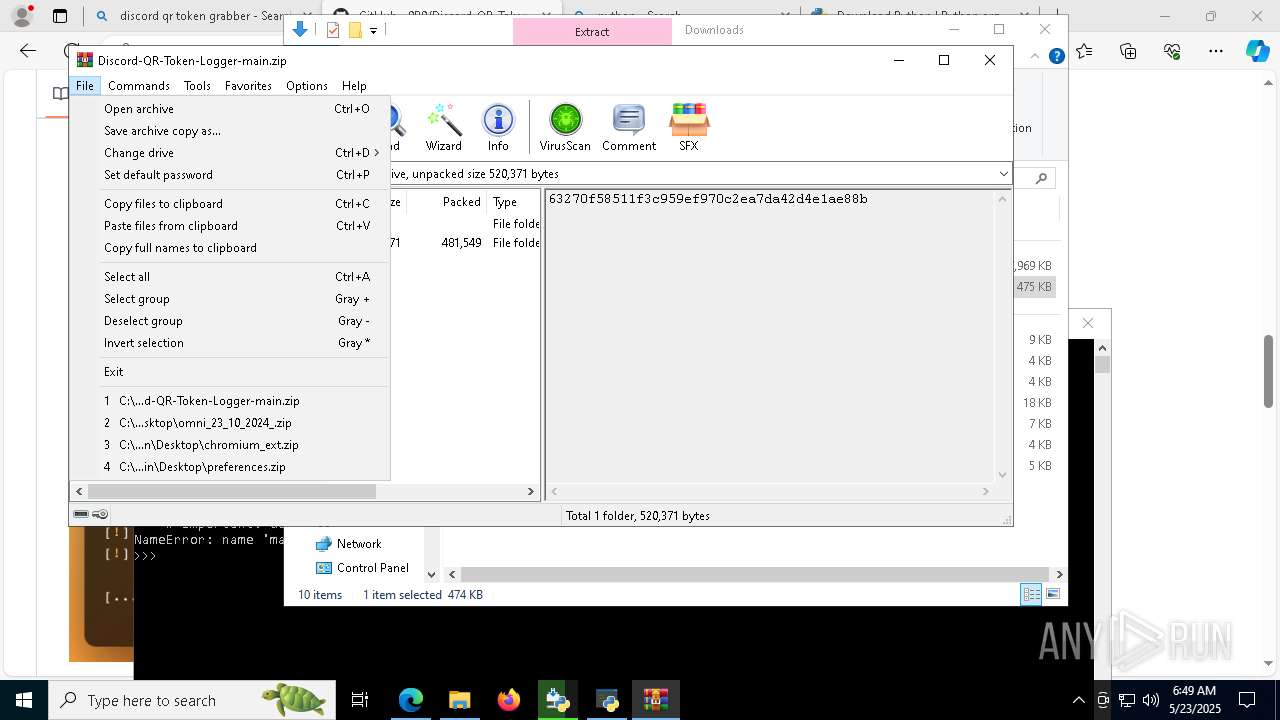Click the SFX toolbar icon
The height and width of the screenshot is (720, 1280).
click(689, 127)
